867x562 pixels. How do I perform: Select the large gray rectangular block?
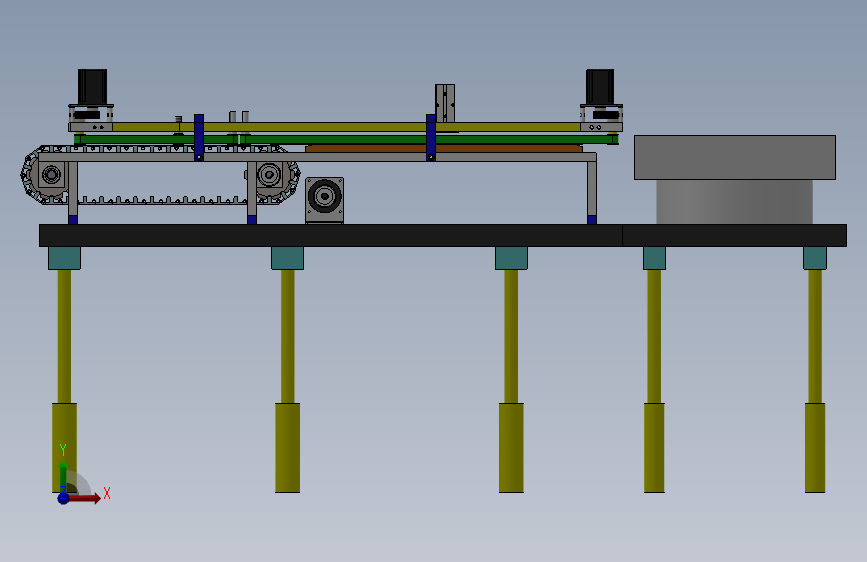pyautogui.click(x=735, y=158)
